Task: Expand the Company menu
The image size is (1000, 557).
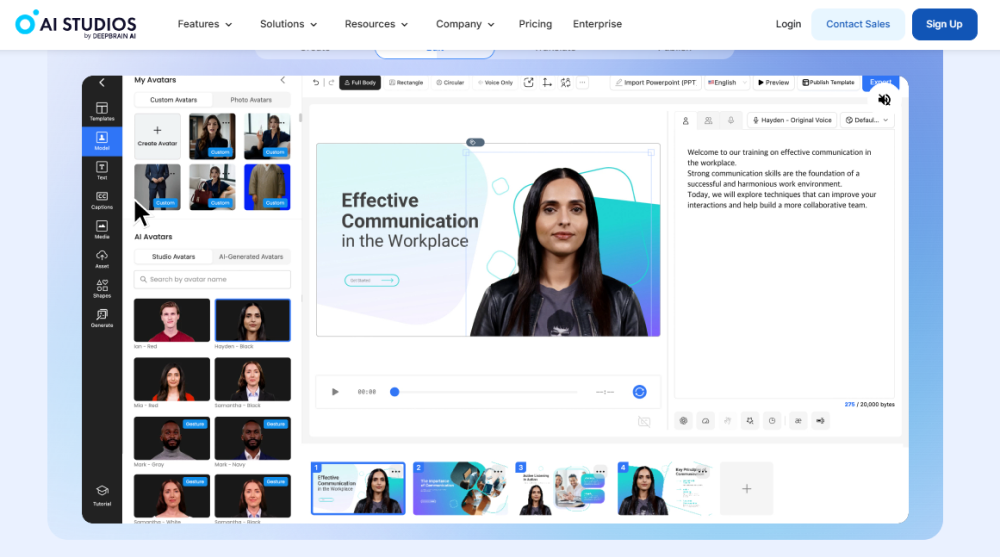Action: click(x=465, y=24)
